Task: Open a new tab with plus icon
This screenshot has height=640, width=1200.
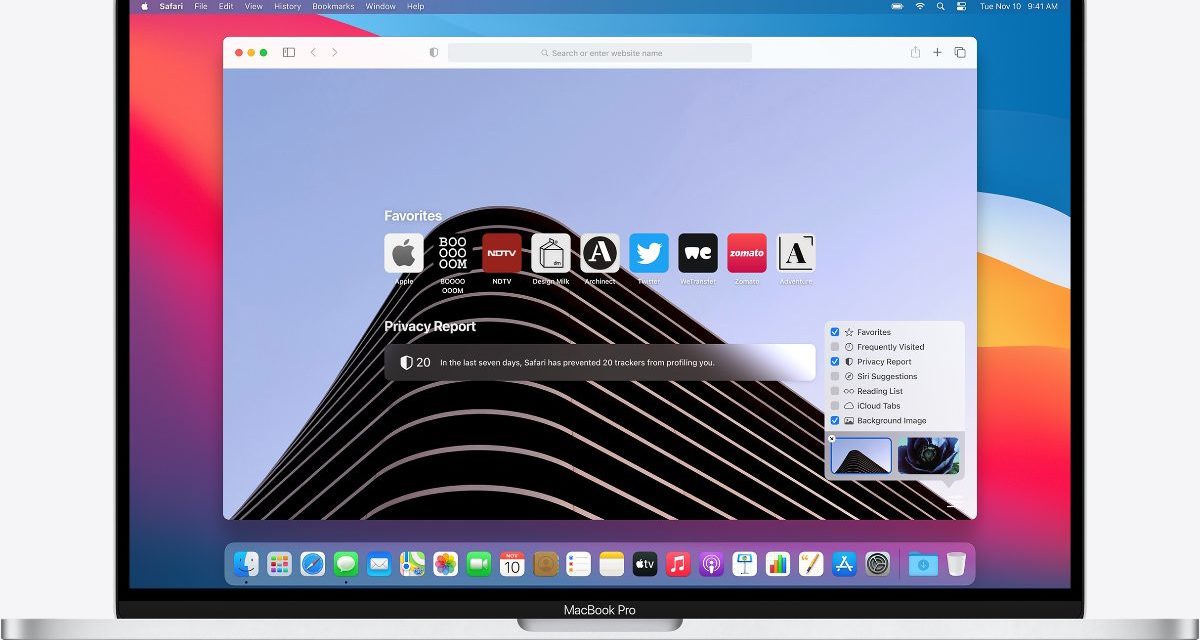Action: [937, 53]
